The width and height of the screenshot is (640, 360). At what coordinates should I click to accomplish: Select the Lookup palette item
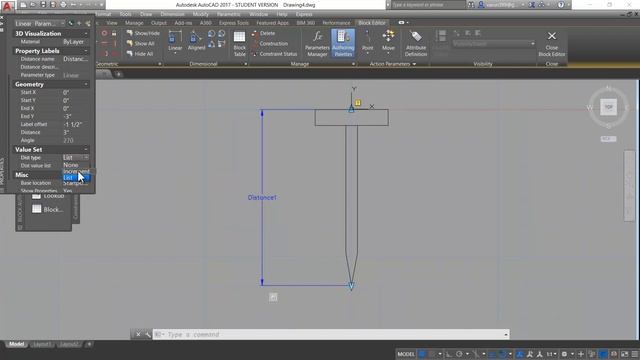(x=48, y=196)
